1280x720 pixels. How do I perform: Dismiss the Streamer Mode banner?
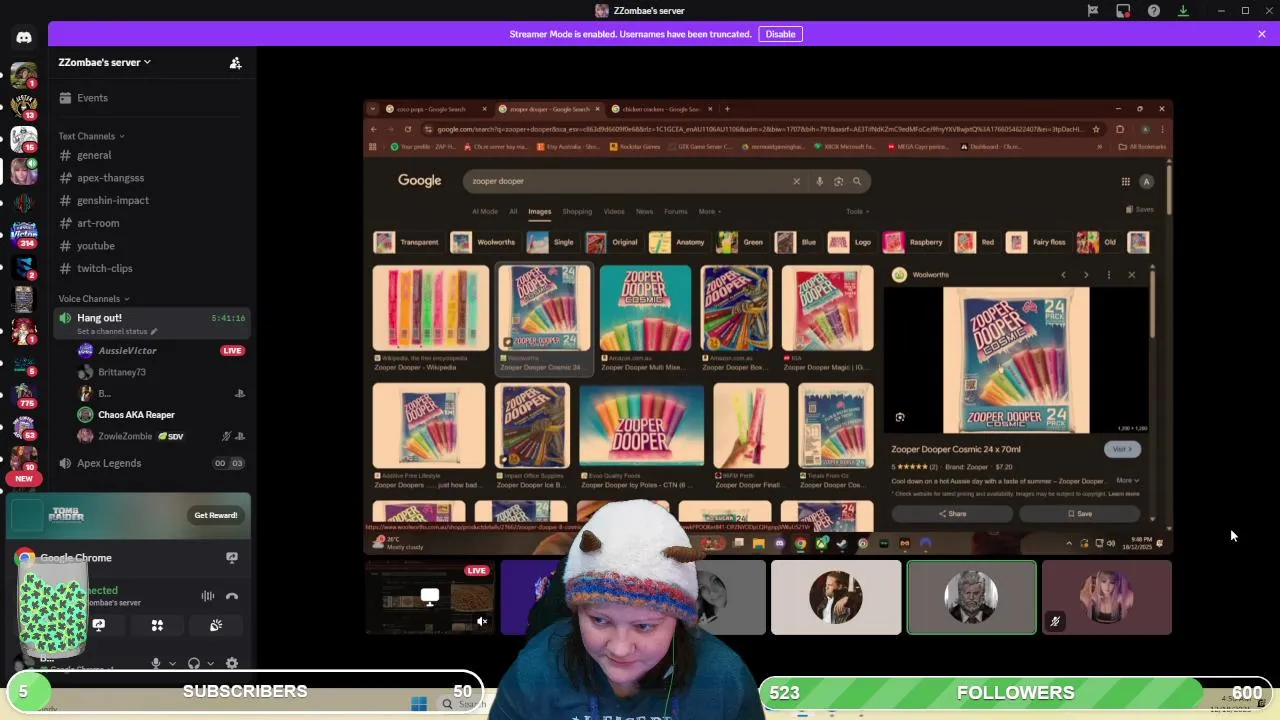[1262, 34]
